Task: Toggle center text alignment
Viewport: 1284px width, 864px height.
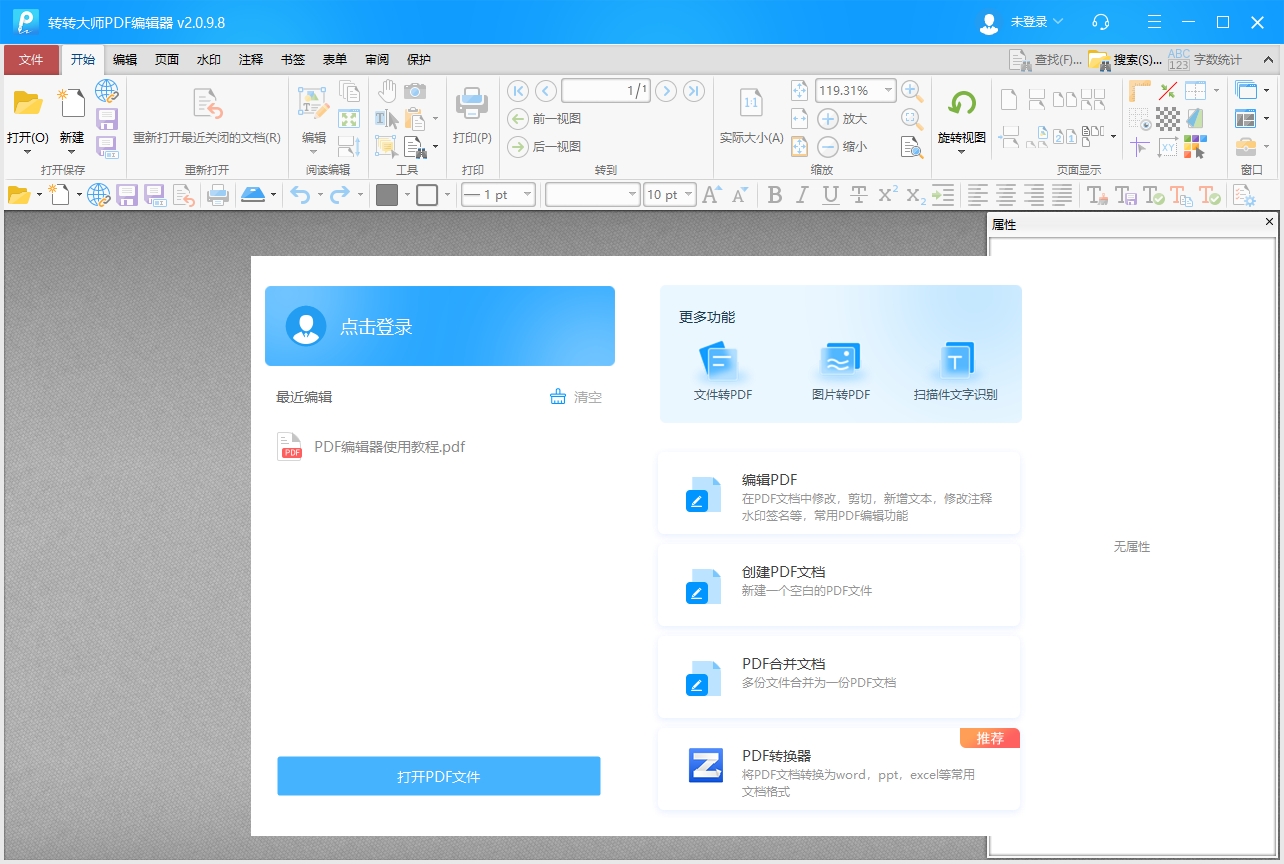Action: coord(1005,195)
